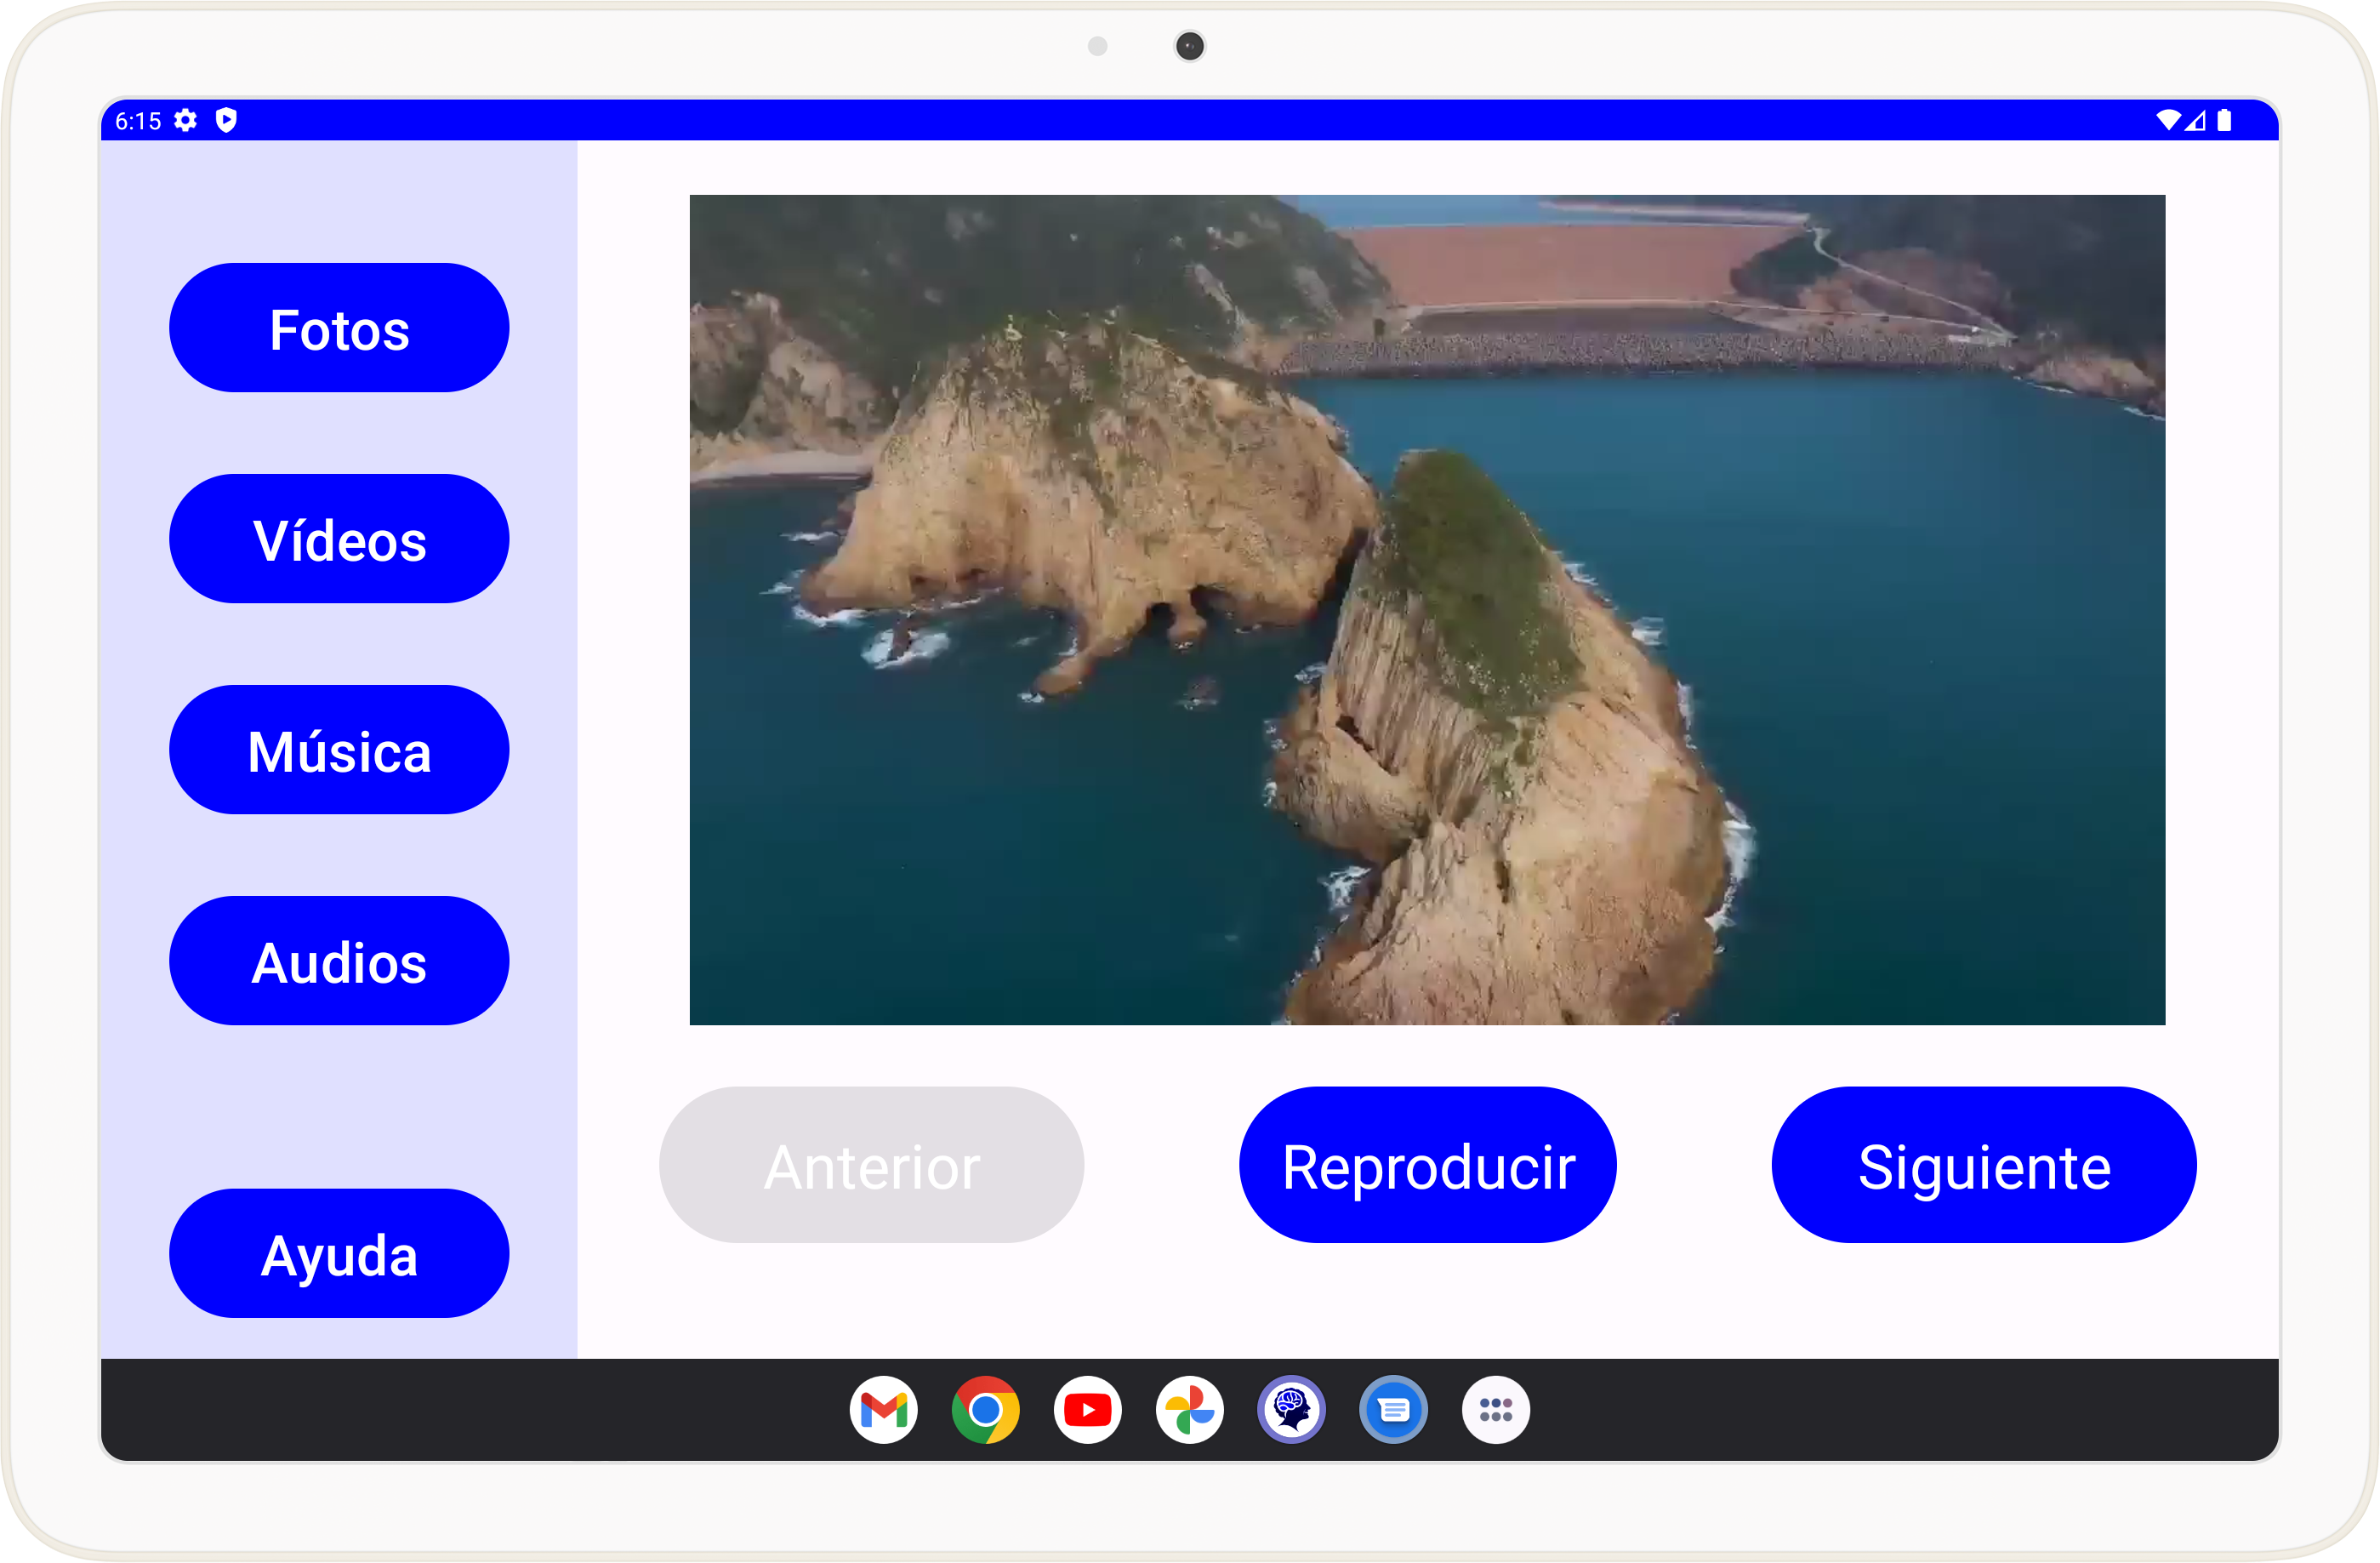The width and height of the screenshot is (2380, 1563).
Task: Open the all apps drawer
Action: (x=1495, y=1410)
